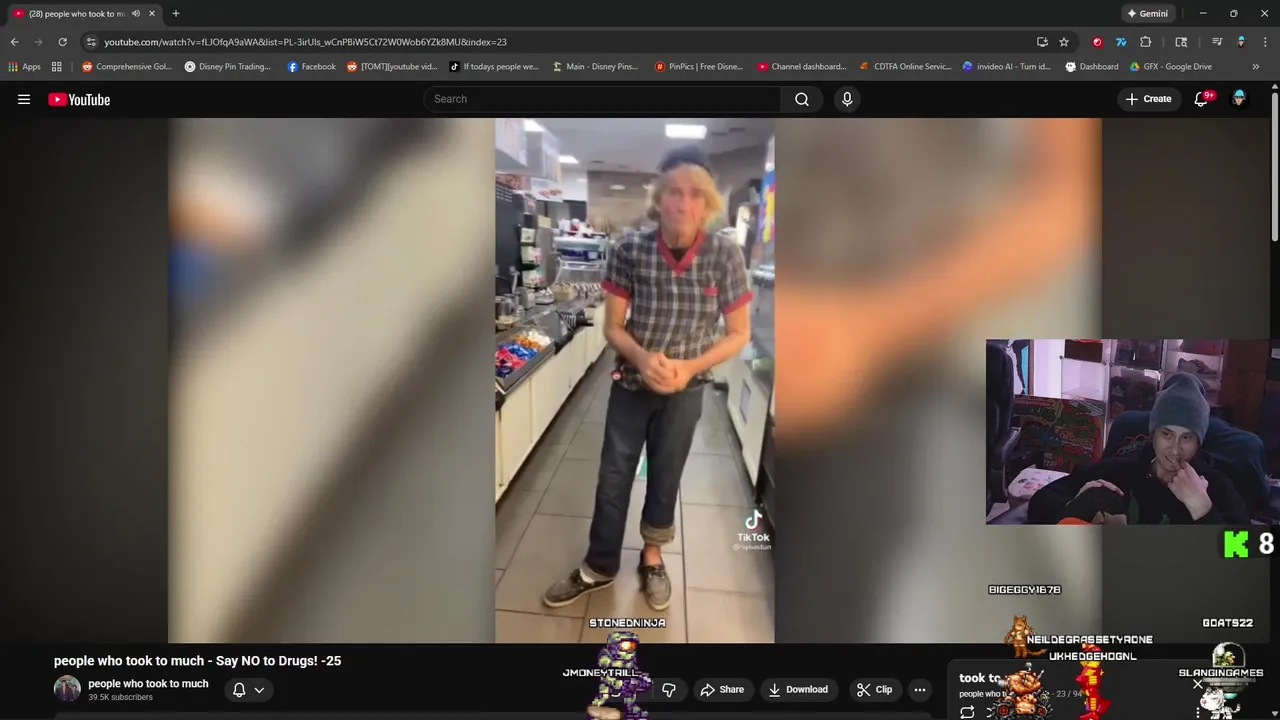
Task: Click the '39.5K subscribers' text
Action: click(x=120, y=697)
